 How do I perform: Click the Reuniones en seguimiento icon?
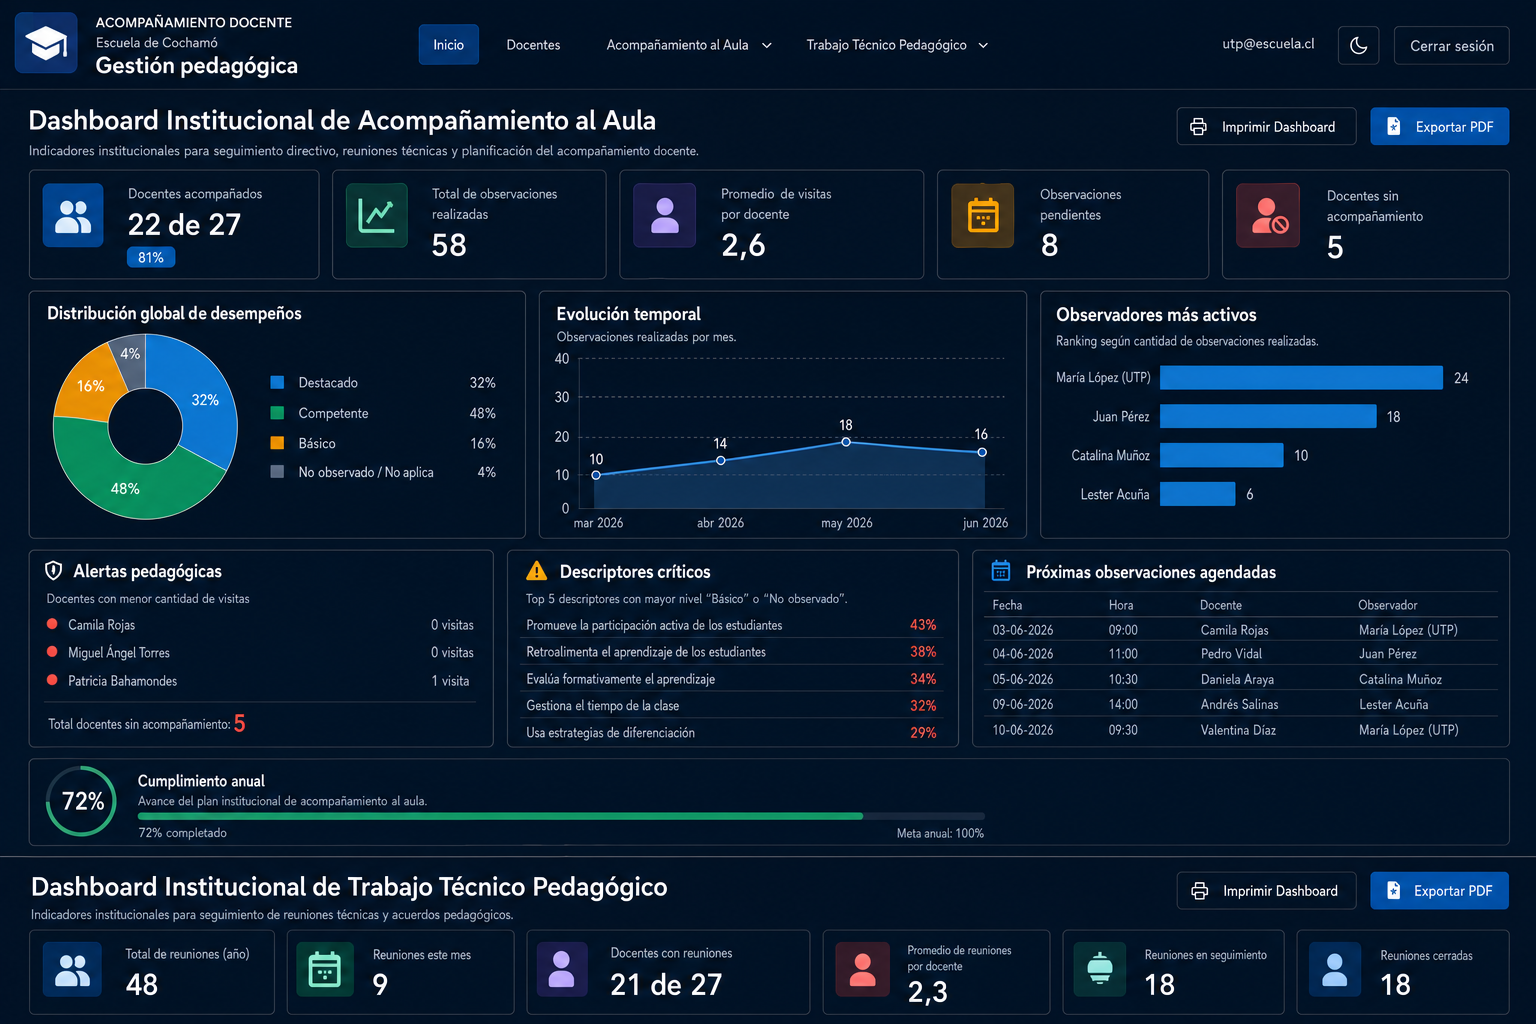click(x=1100, y=970)
